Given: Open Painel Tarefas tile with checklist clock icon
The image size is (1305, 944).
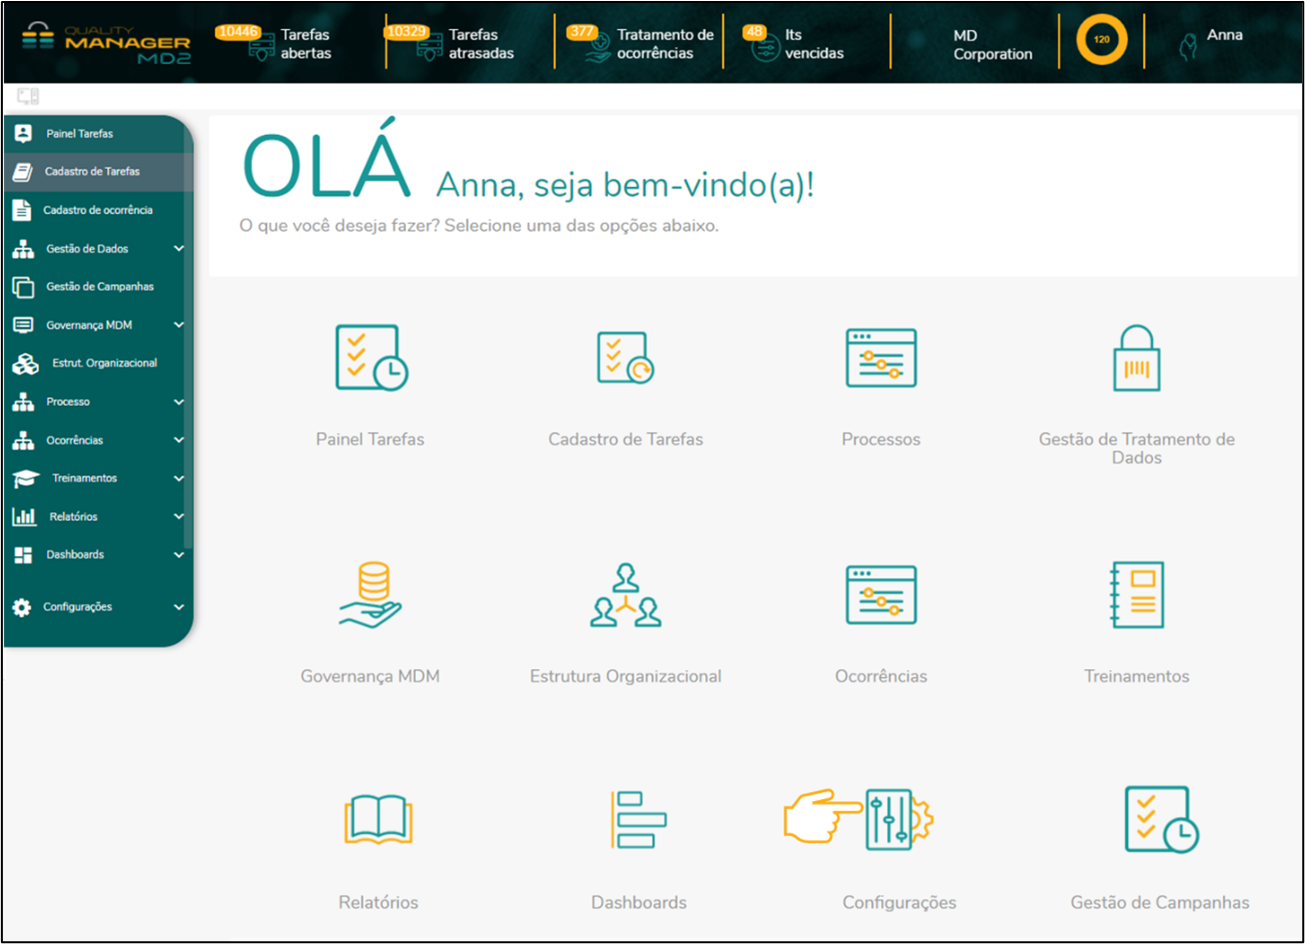Looking at the screenshot, I should point(371,357).
